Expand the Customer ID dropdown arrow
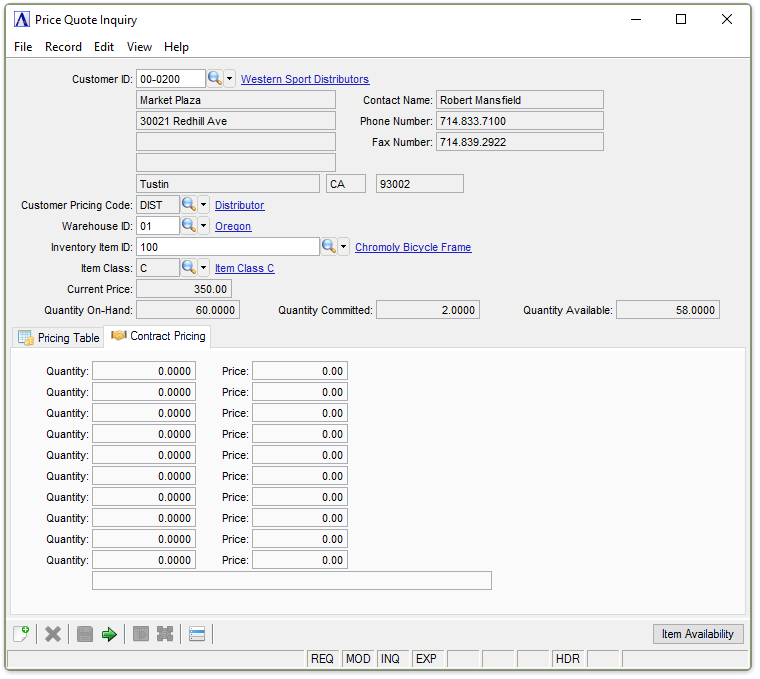This screenshot has width=760, height=679. (230, 79)
